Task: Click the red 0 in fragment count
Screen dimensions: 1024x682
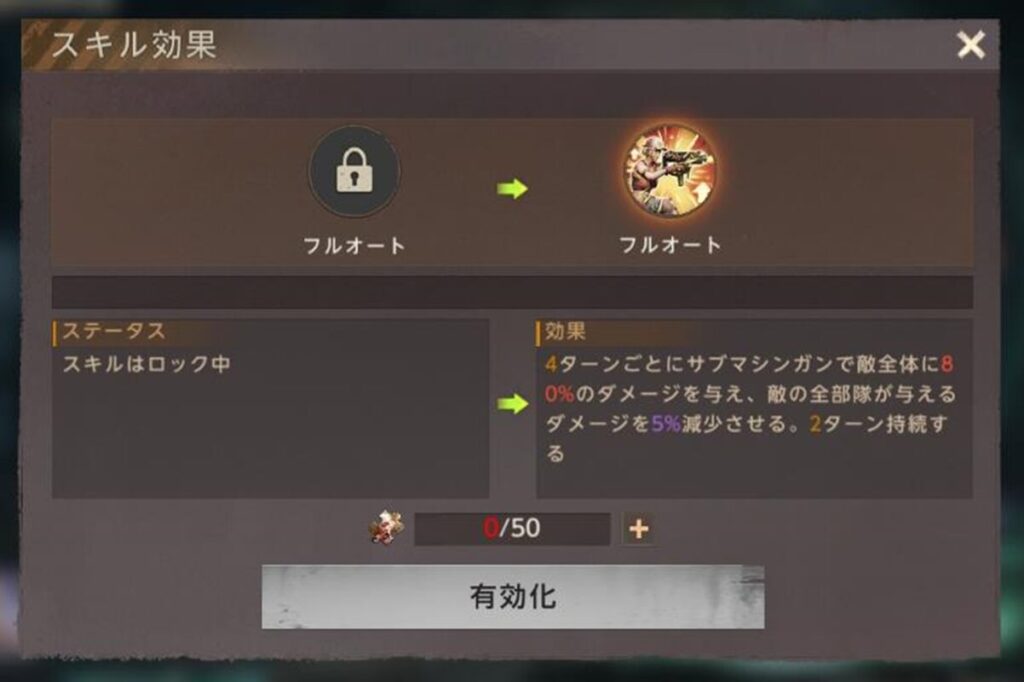Action: pyautogui.click(x=490, y=528)
